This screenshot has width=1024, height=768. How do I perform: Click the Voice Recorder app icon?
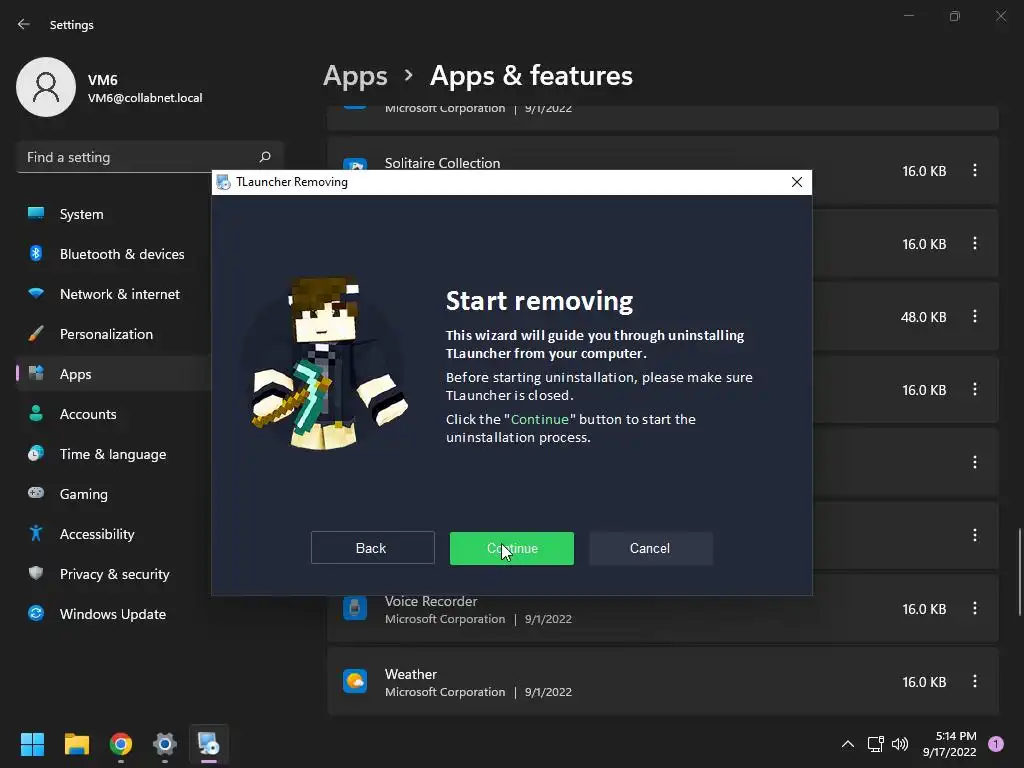click(x=355, y=608)
